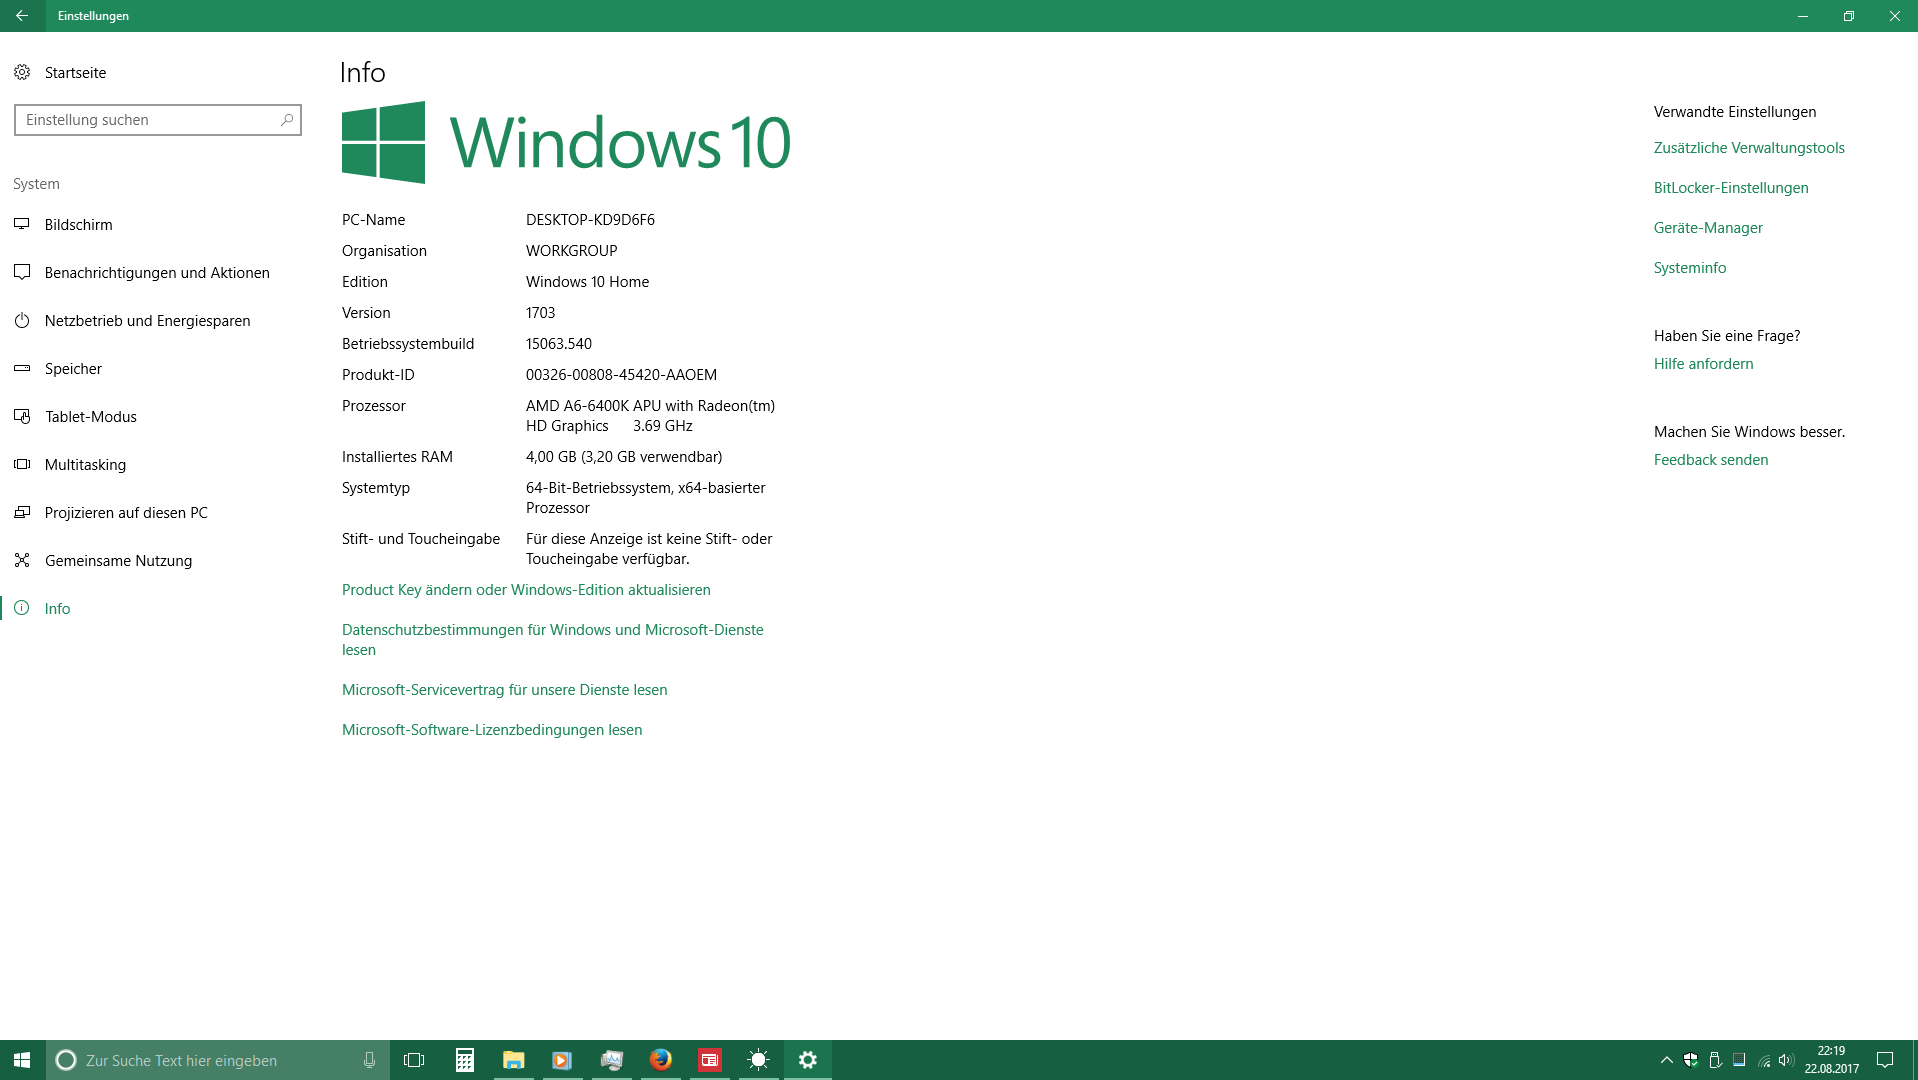Viewport: 1918px width, 1080px height.
Task: Click the build number 15063.540
Action: [559, 344]
